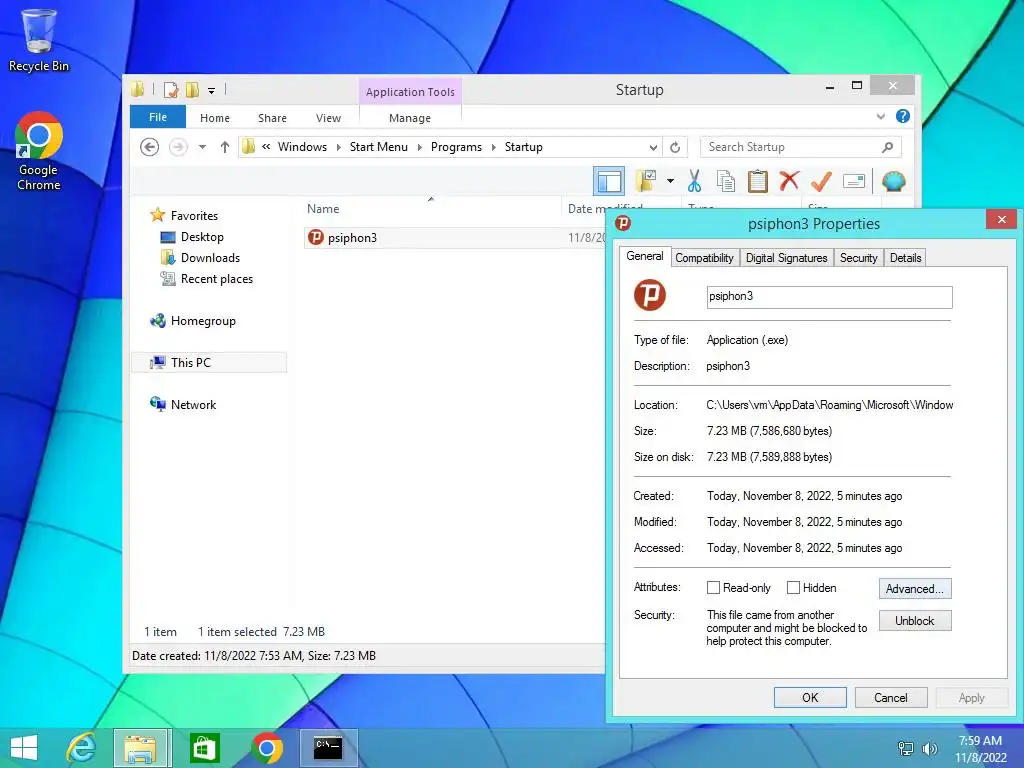Viewport: 1024px width, 768px height.
Task: Open Explorer Help question mark icon
Action: [903, 116]
